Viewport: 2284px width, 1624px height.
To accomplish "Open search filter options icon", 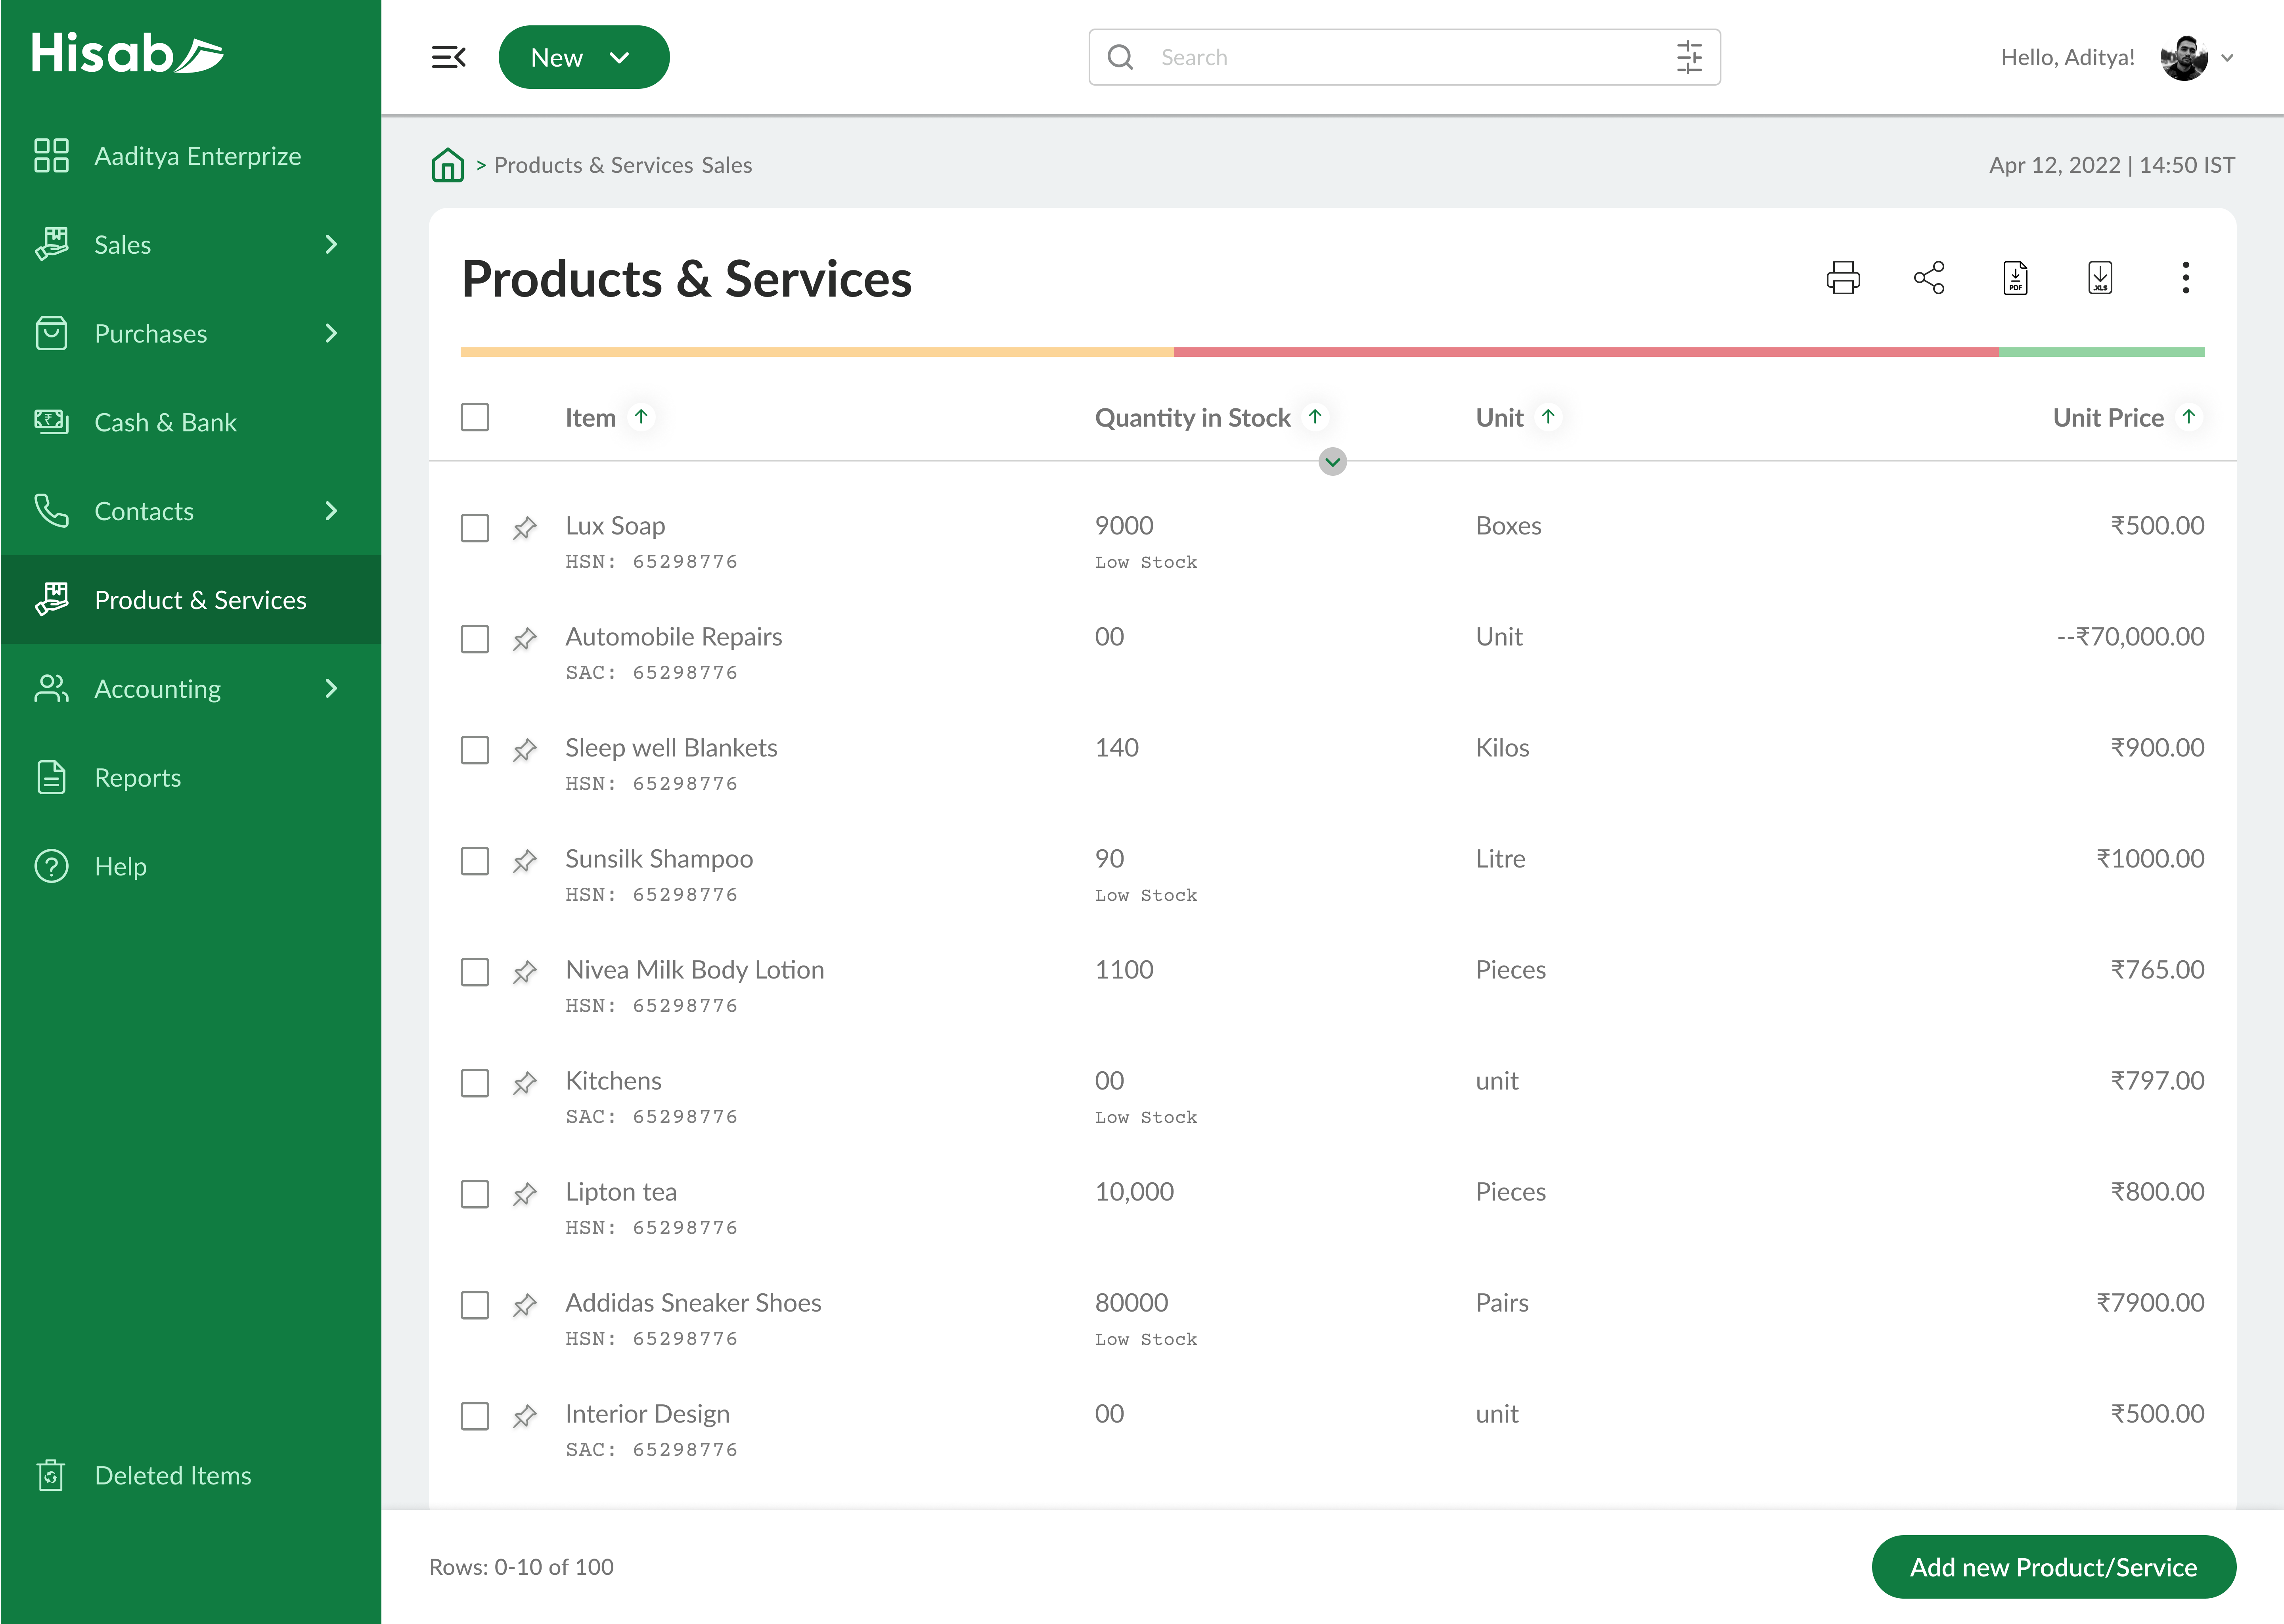I will [x=1689, y=57].
